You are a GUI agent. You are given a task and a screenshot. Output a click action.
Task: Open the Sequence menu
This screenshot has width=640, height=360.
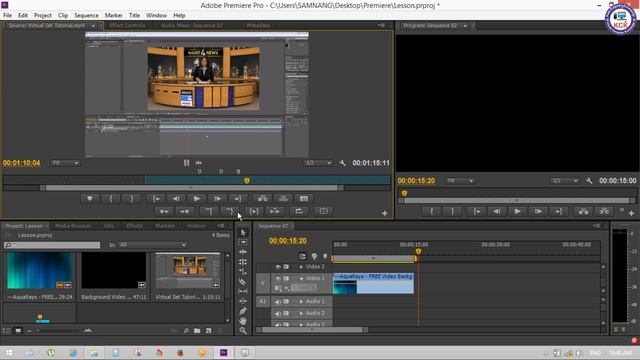pos(86,15)
